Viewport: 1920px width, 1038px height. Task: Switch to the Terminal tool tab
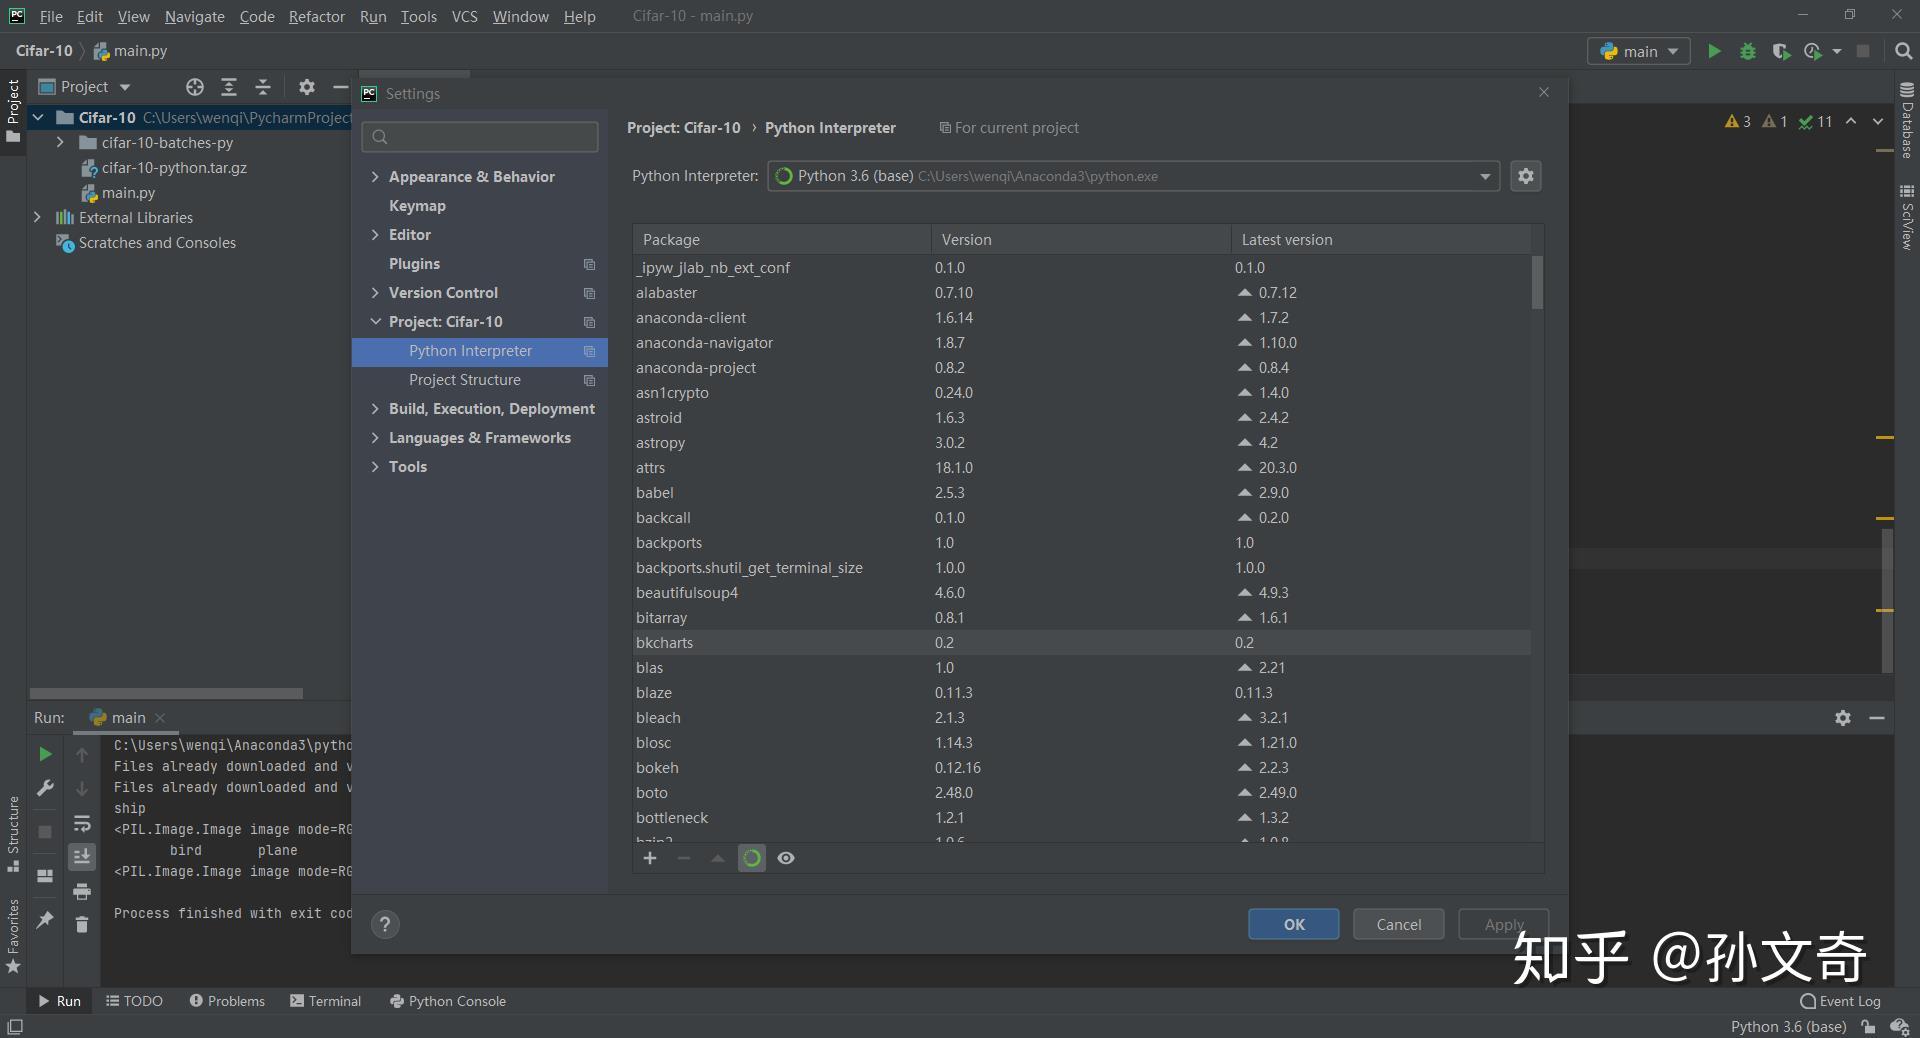(325, 1001)
